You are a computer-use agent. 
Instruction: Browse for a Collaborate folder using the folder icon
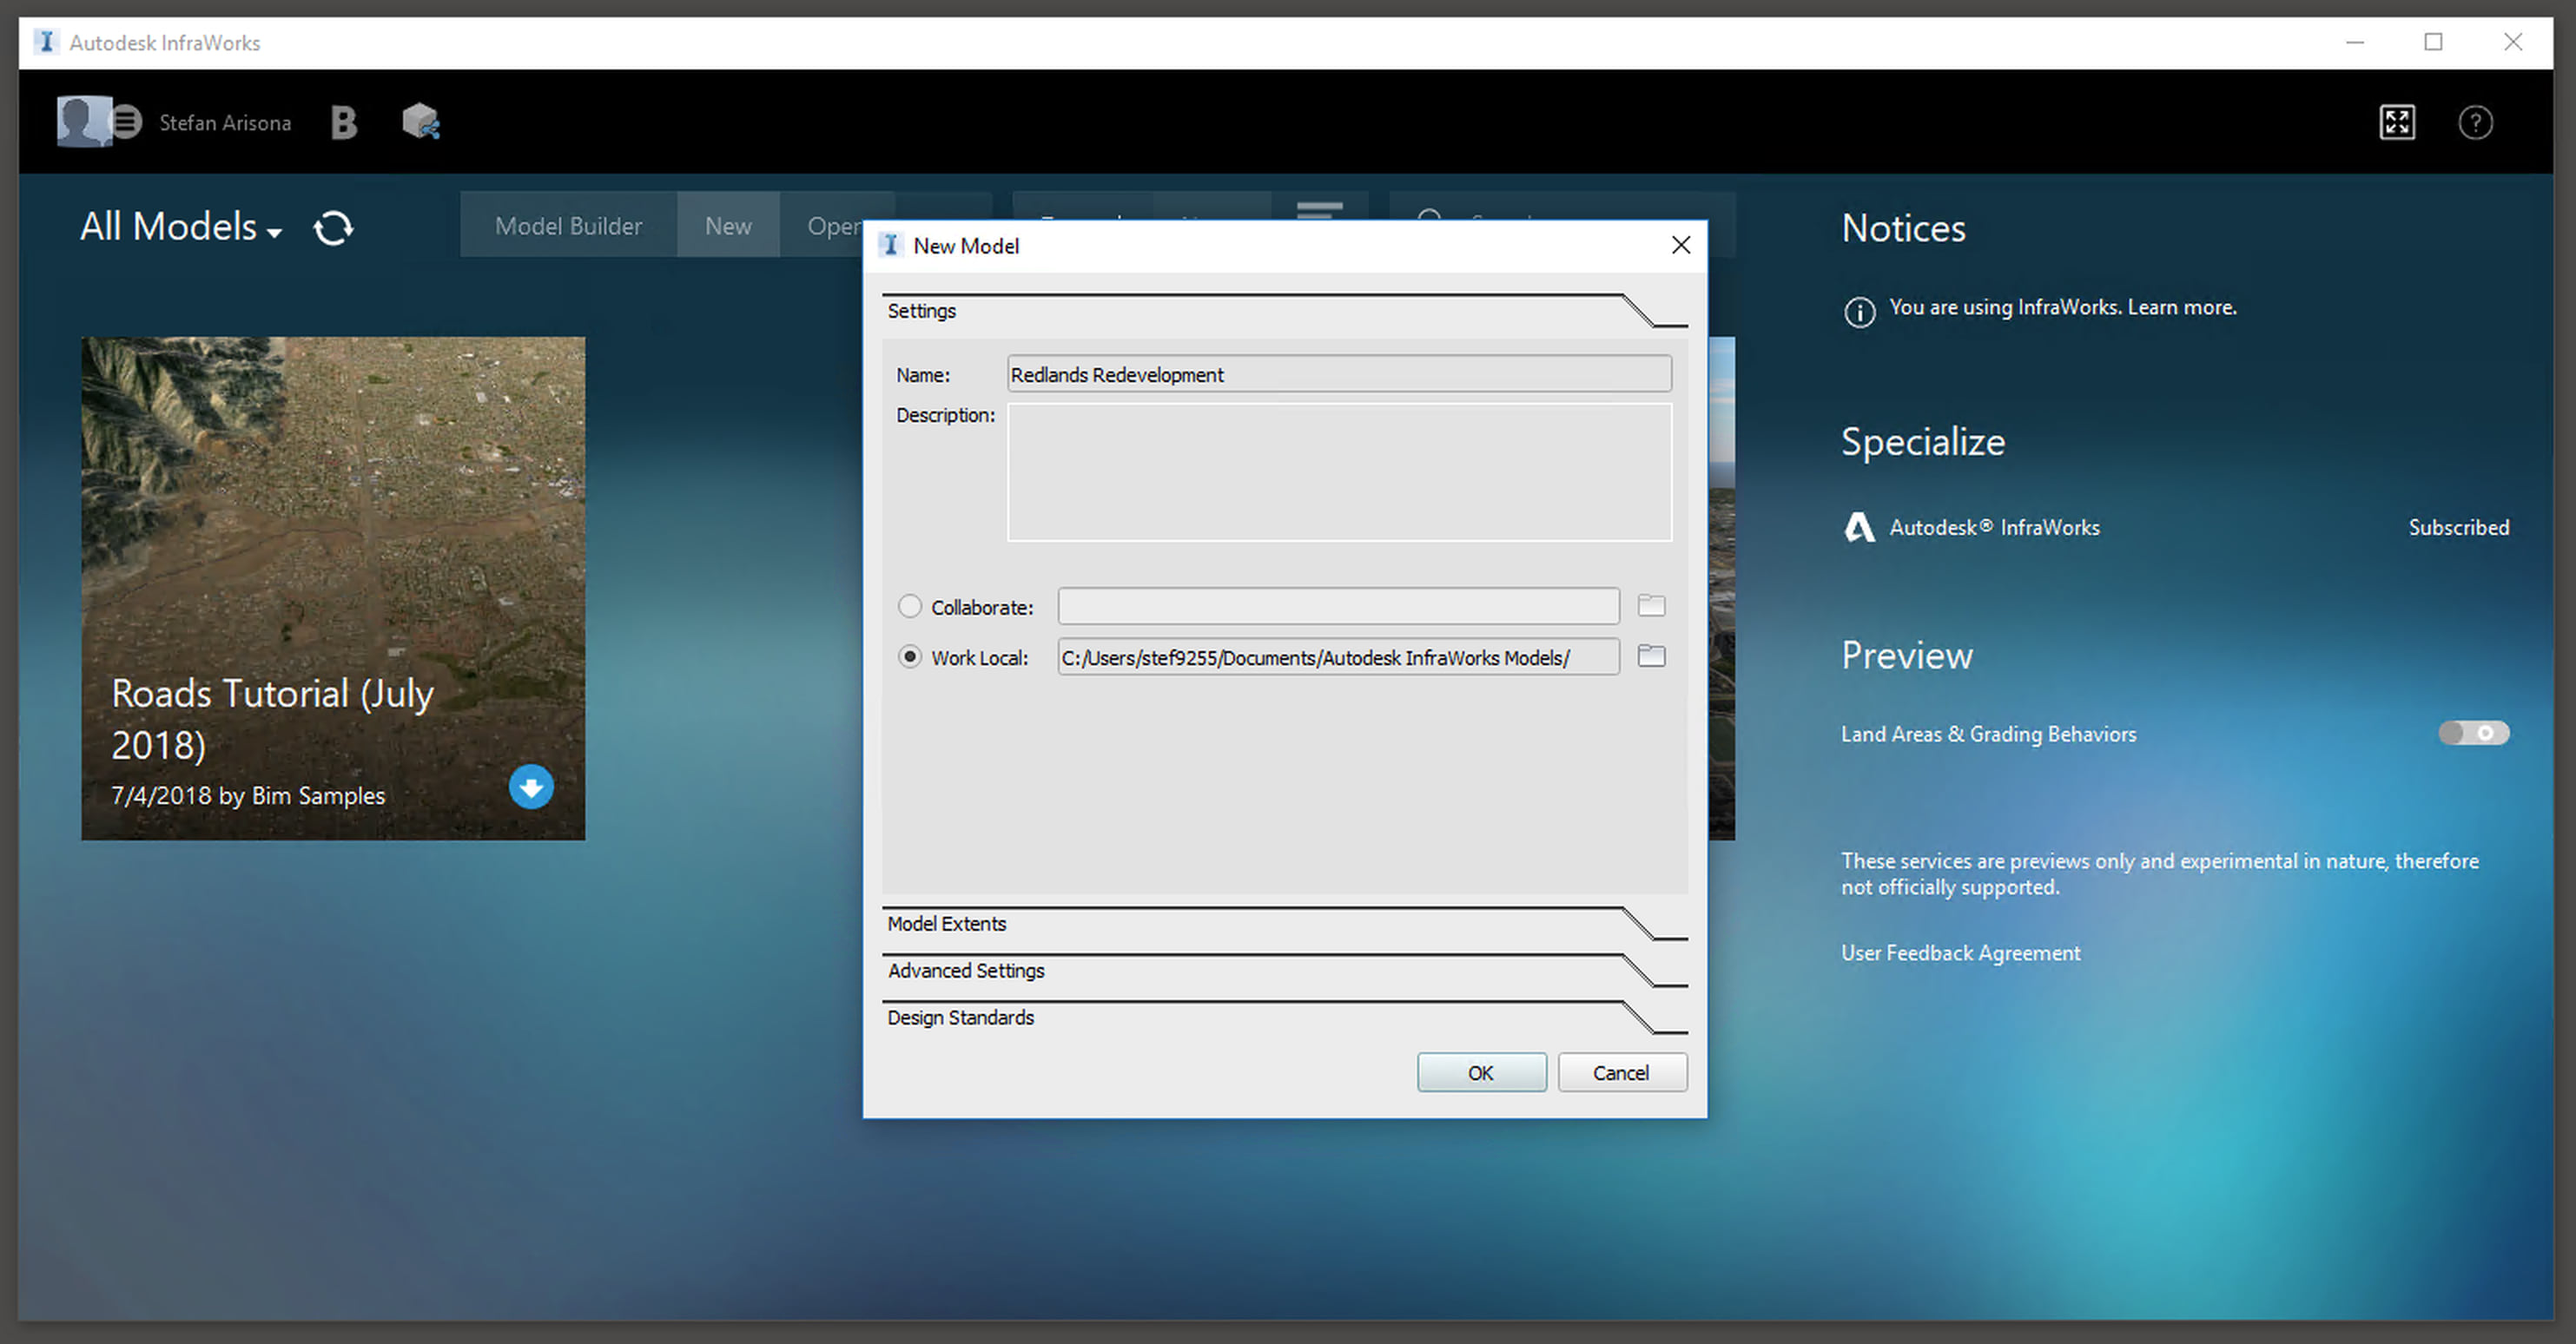pyautogui.click(x=1651, y=605)
